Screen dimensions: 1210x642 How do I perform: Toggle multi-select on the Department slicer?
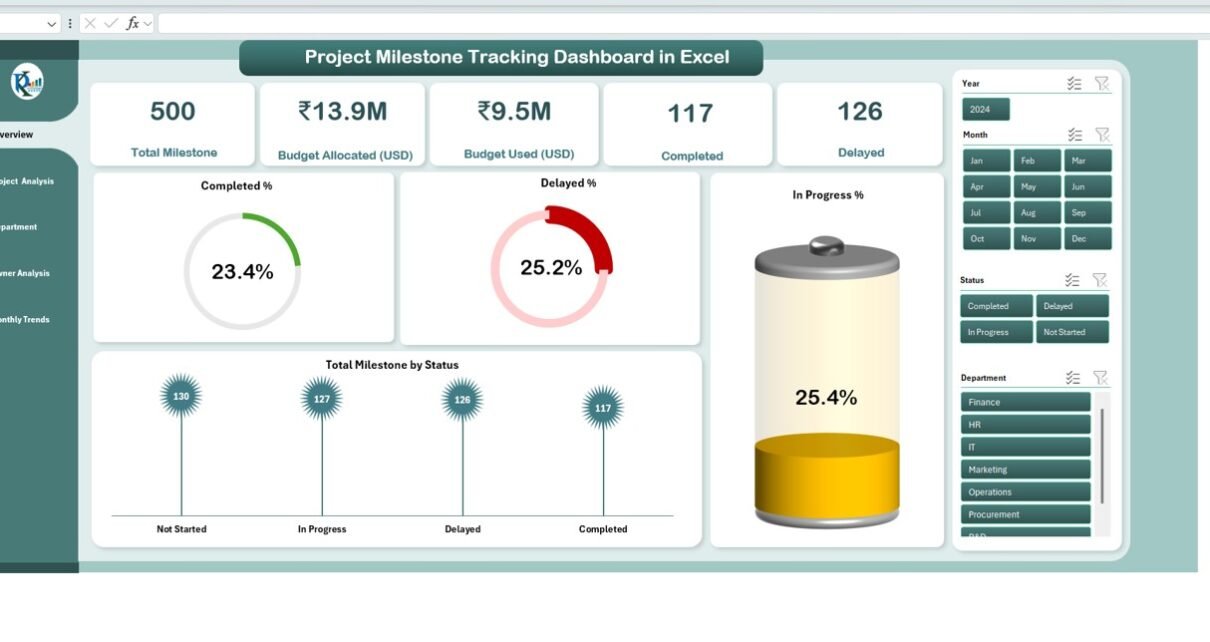click(1073, 377)
